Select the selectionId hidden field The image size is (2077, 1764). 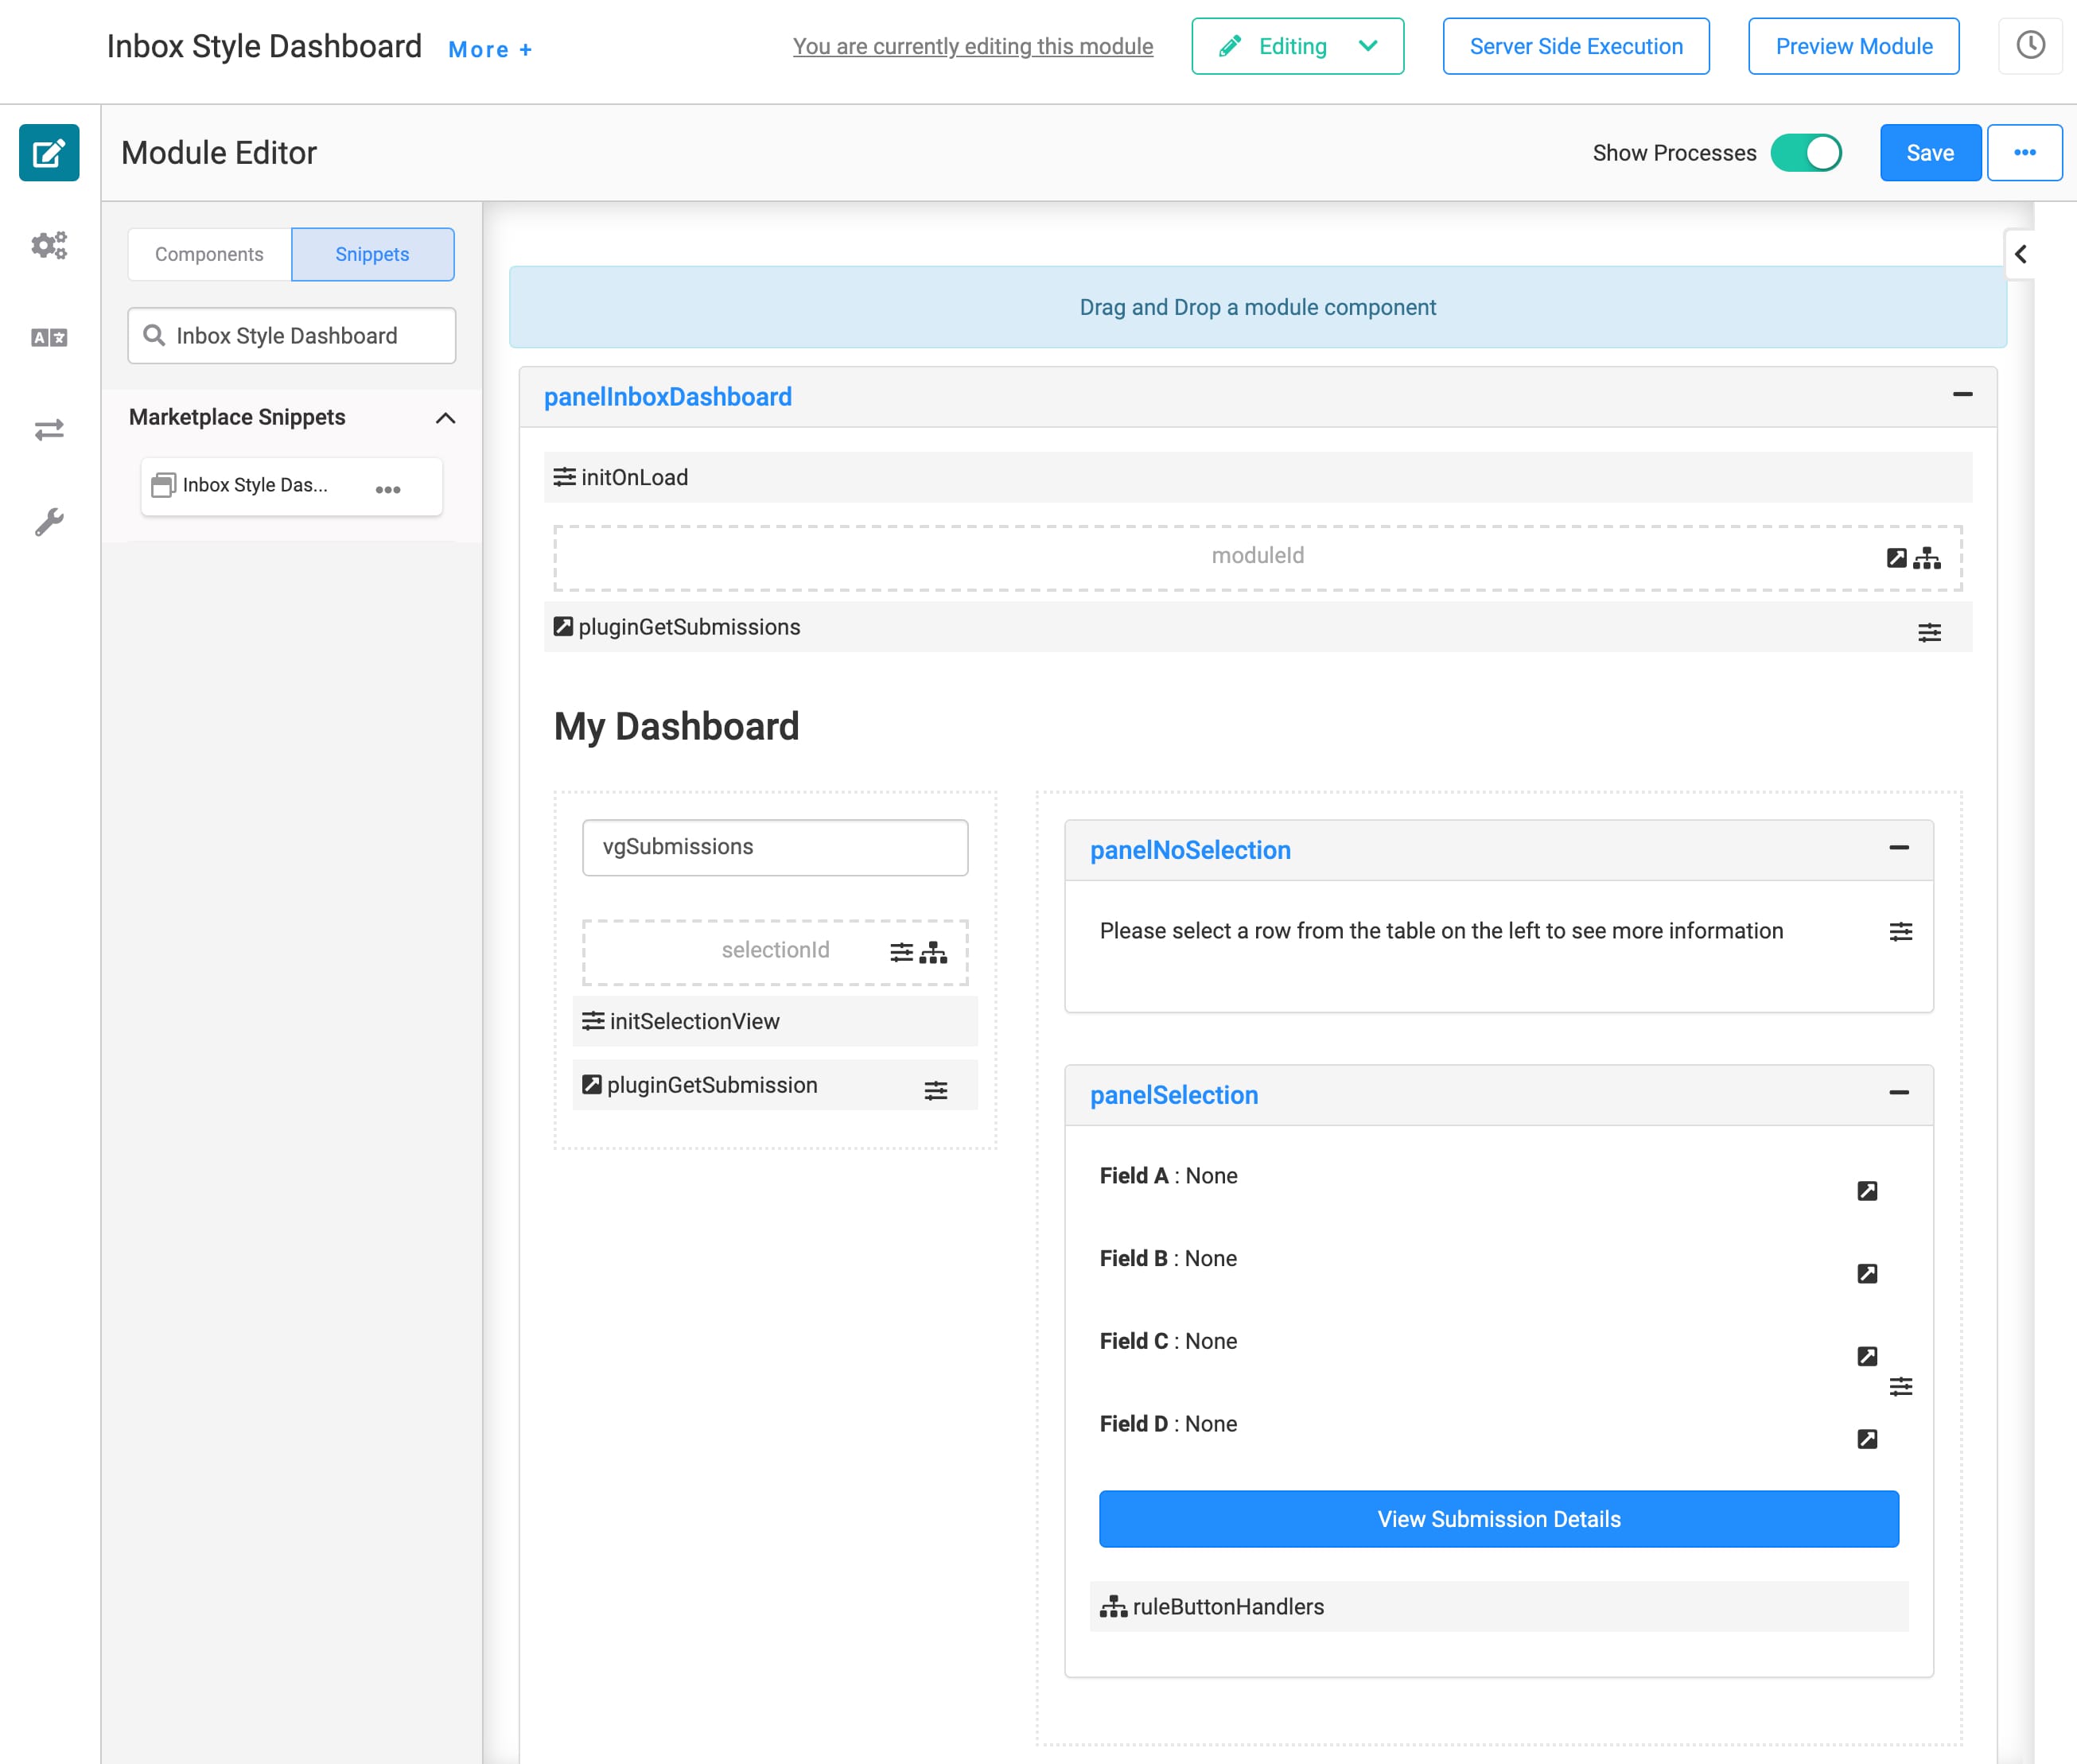[x=775, y=951]
